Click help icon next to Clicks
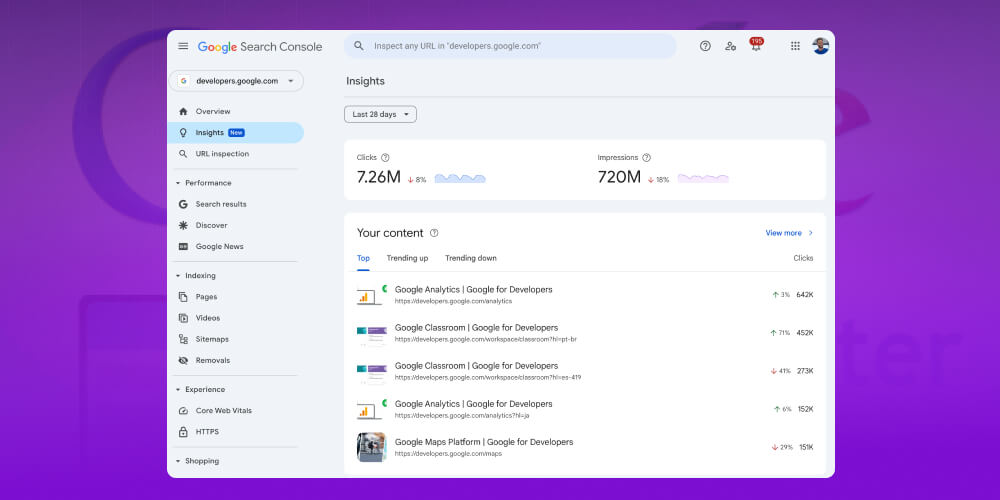1000x500 pixels. click(x=385, y=158)
